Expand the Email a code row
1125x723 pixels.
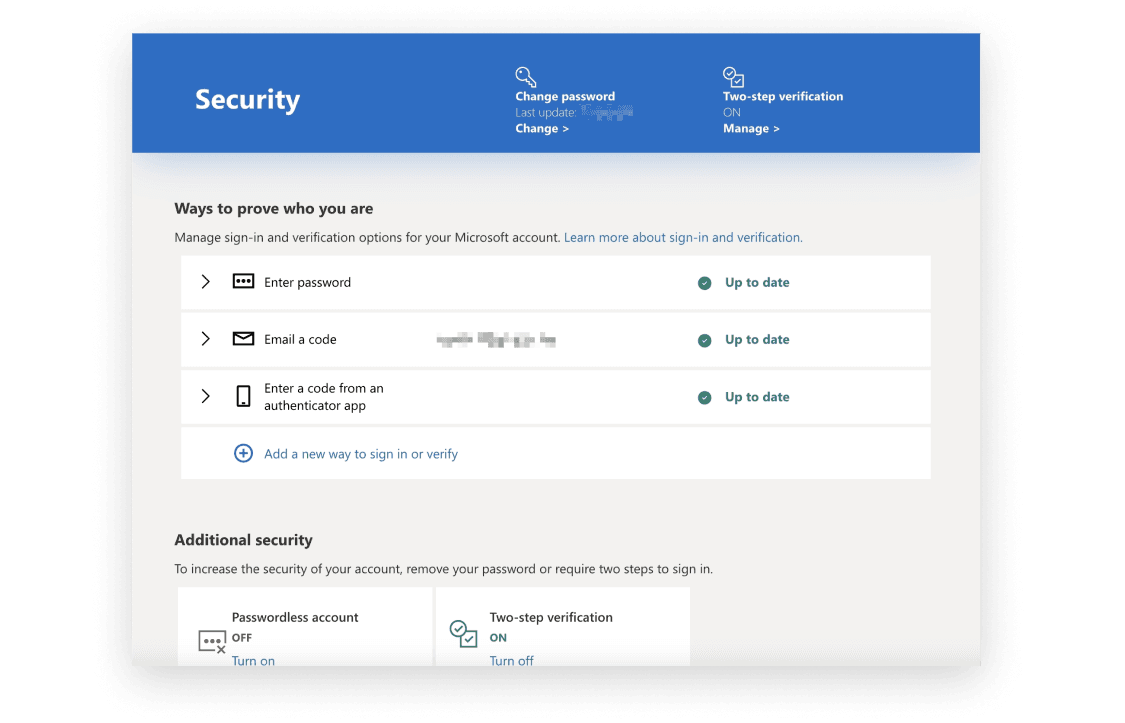[205, 339]
